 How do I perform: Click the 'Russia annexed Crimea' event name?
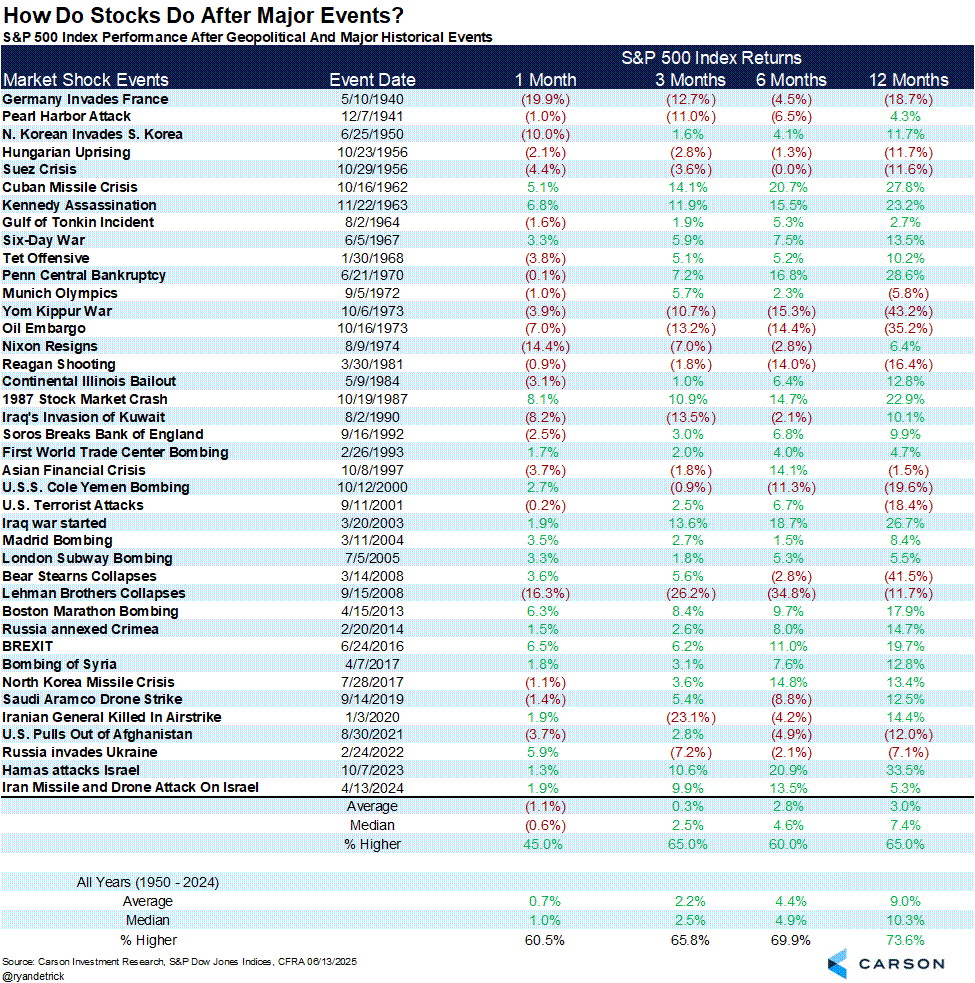click(x=80, y=629)
